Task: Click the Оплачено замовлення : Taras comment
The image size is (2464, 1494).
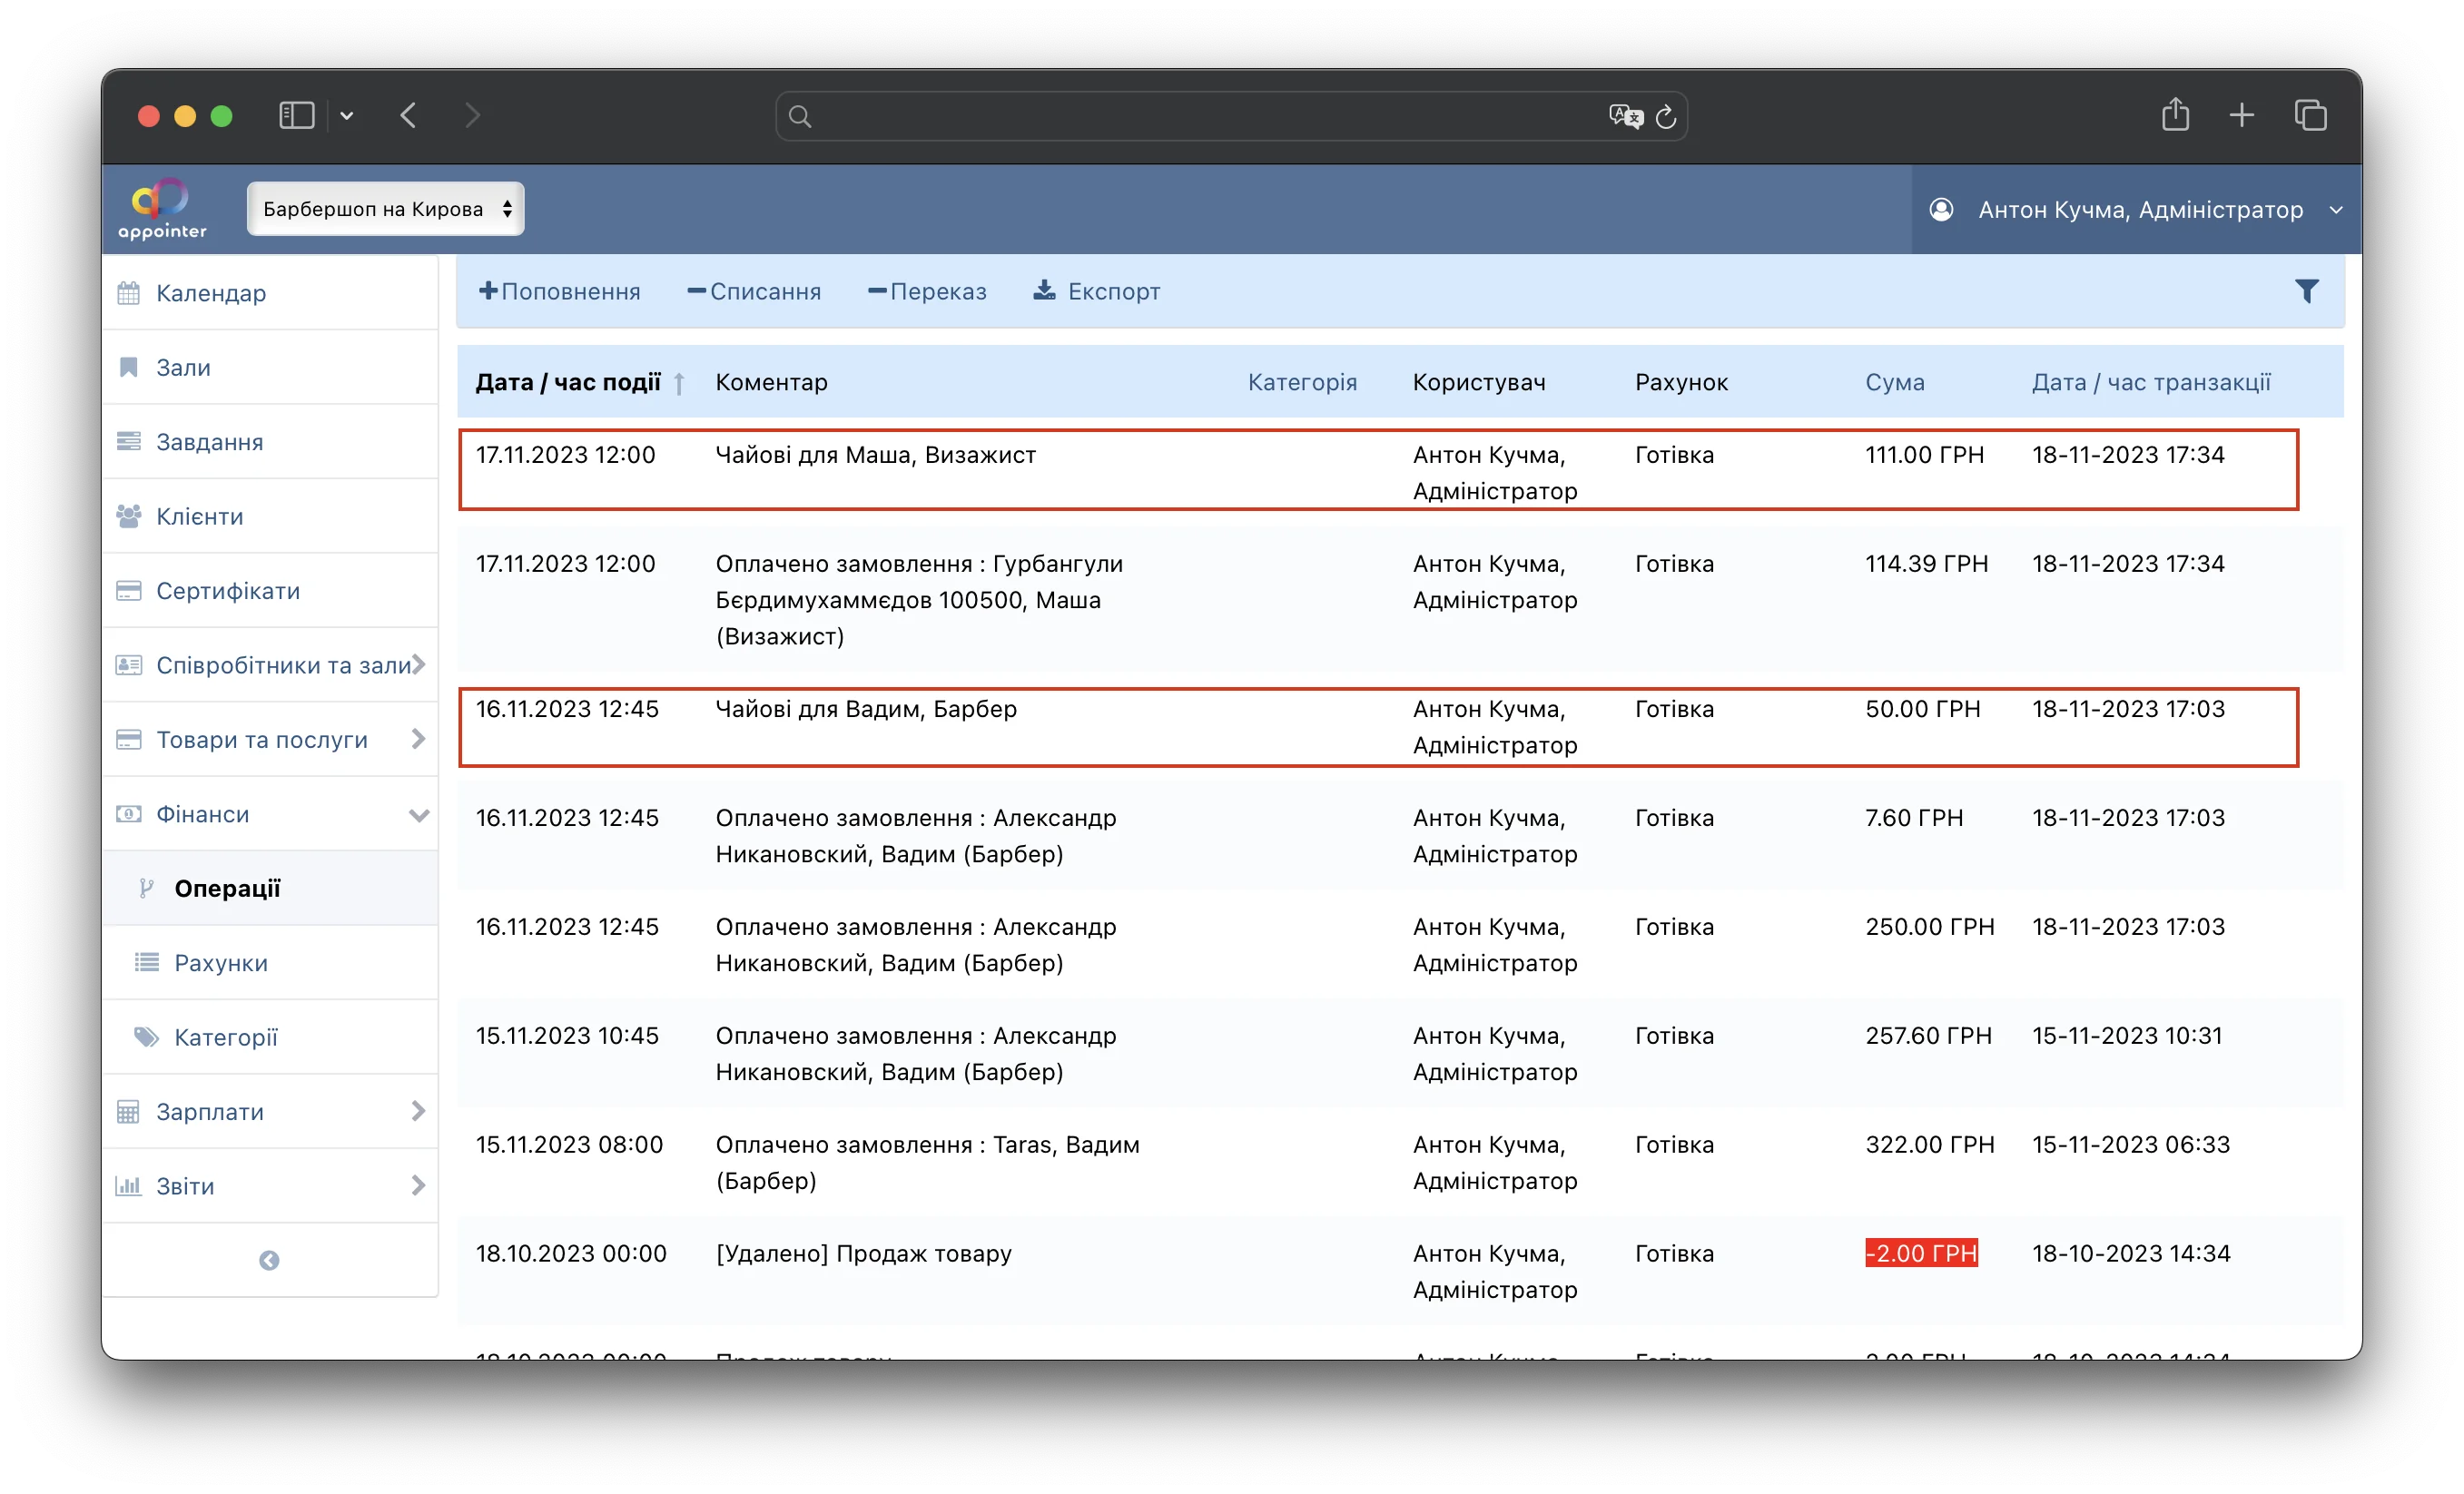Action: click(927, 1162)
